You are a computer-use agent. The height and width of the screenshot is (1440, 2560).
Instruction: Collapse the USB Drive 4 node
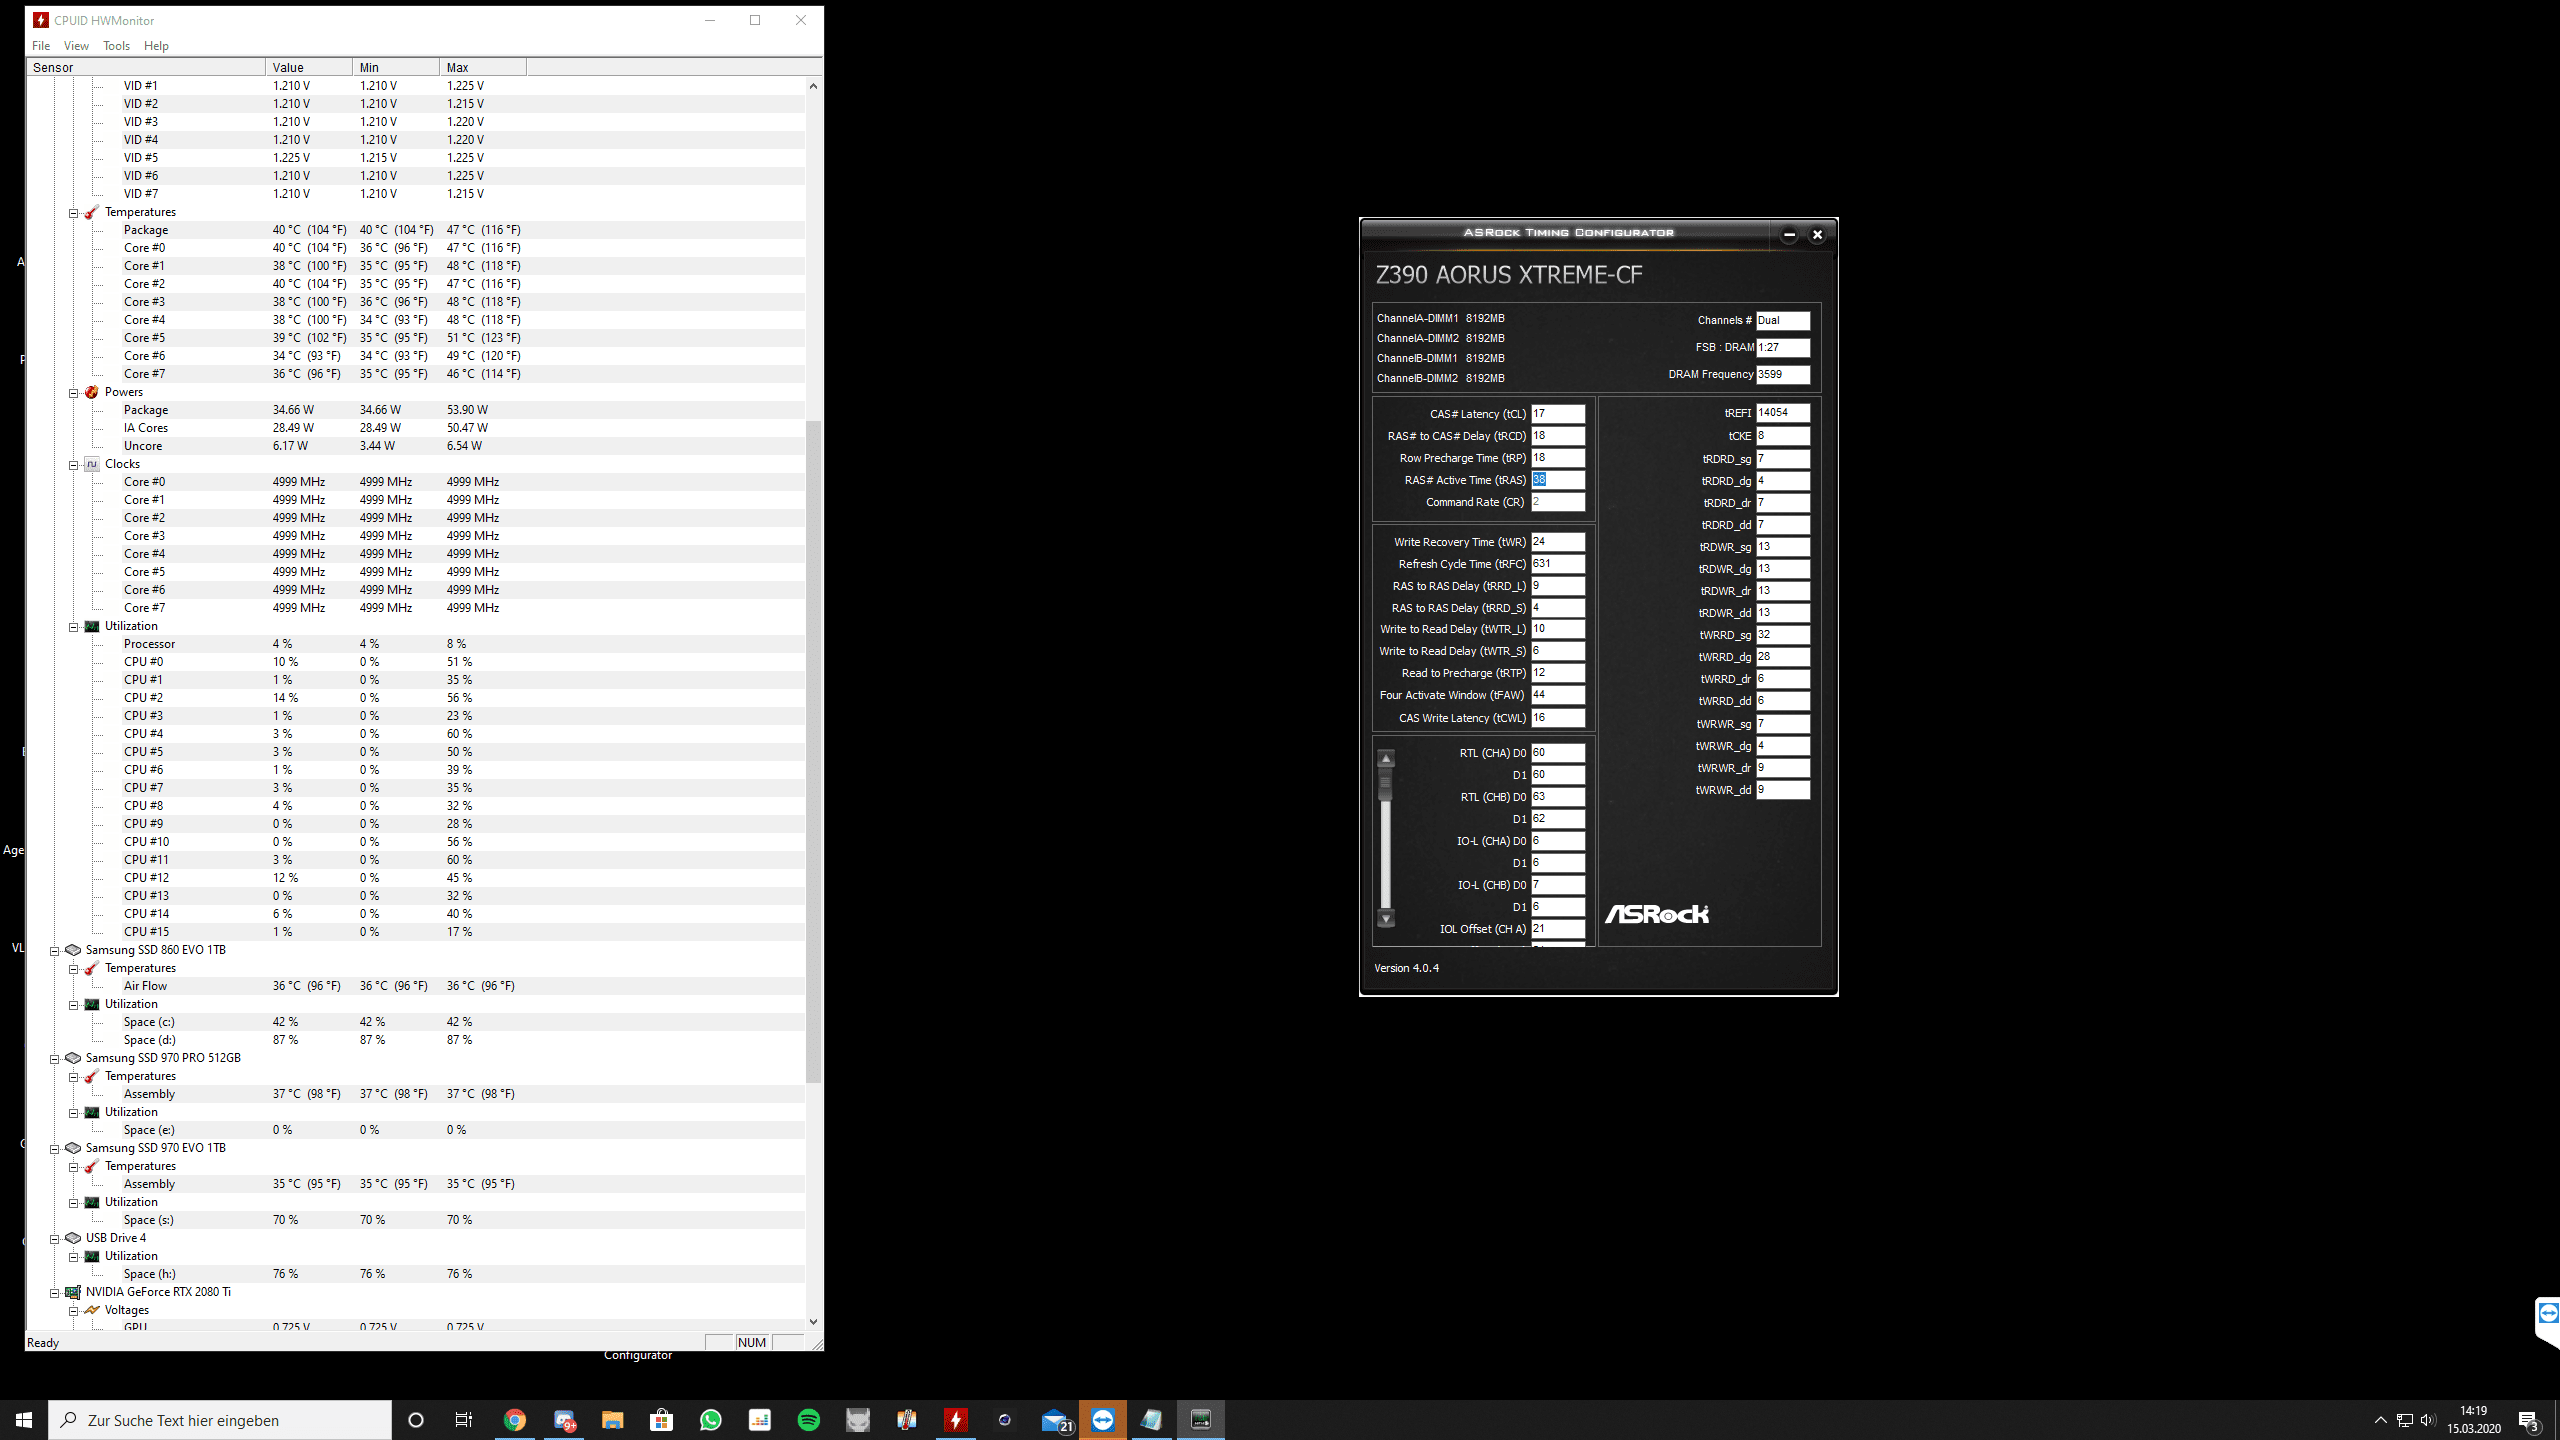coord(55,1239)
